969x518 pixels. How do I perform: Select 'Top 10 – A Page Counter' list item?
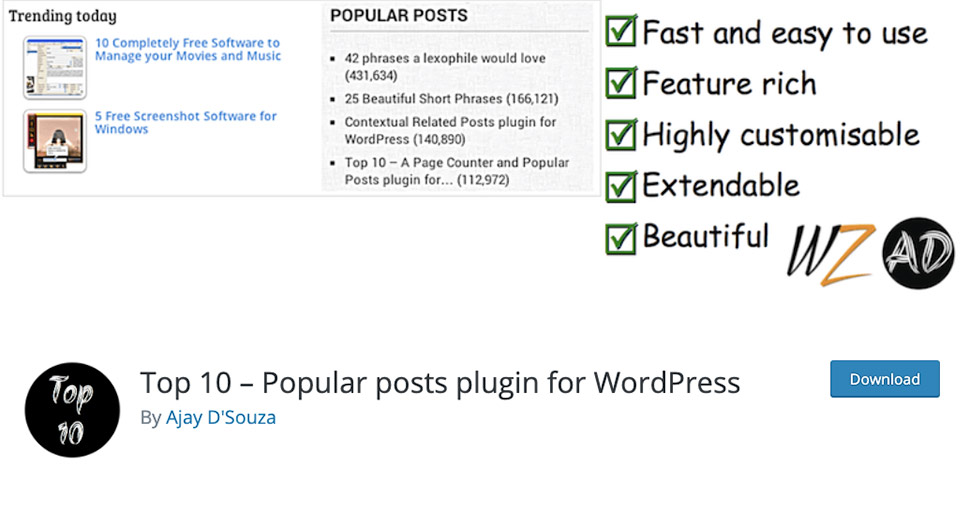click(457, 171)
